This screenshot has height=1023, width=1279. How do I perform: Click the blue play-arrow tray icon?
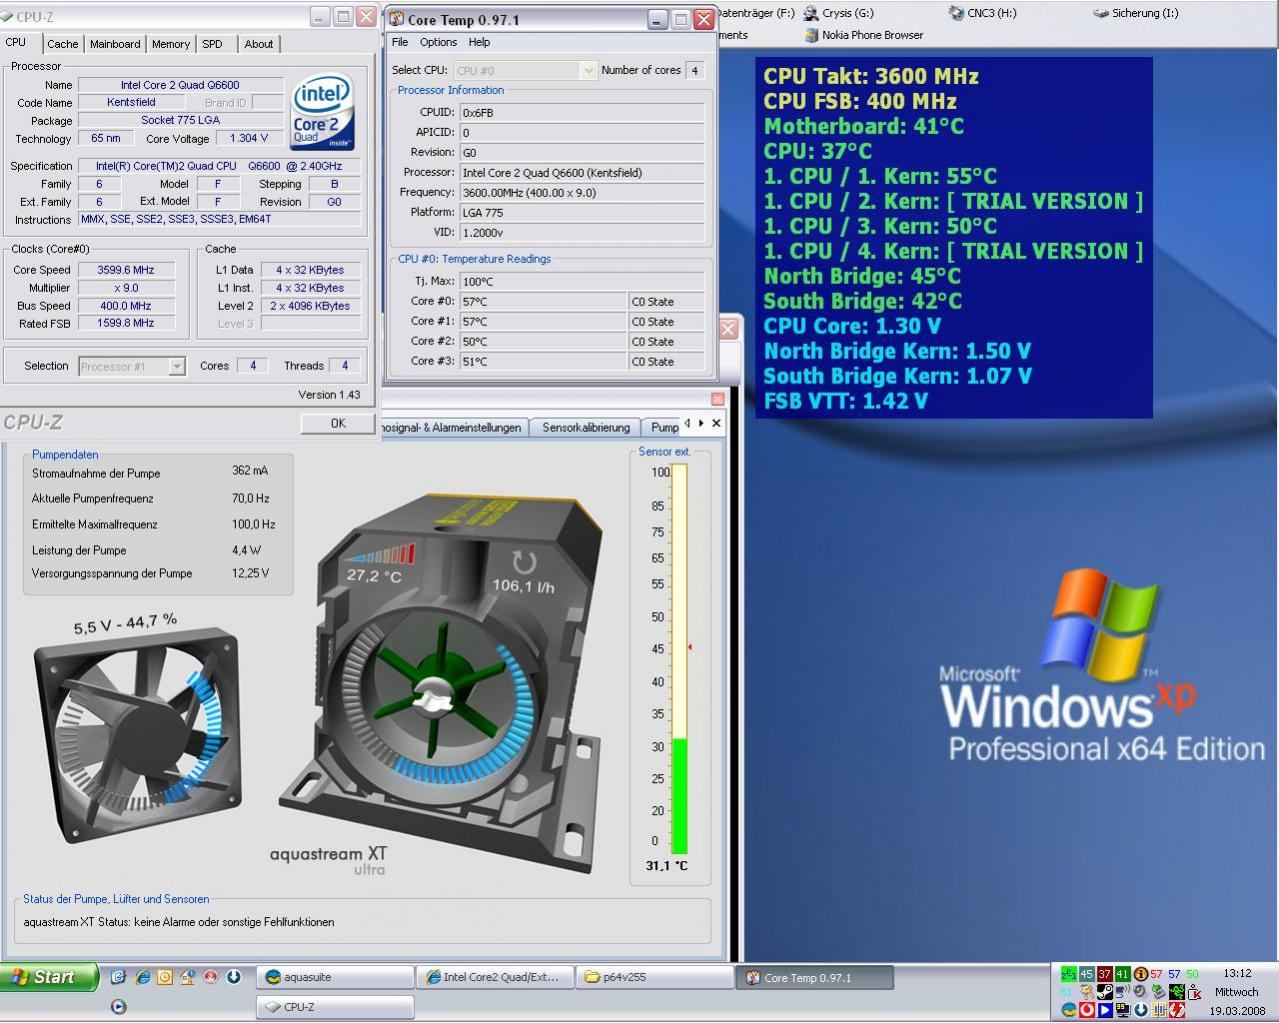1105,1010
